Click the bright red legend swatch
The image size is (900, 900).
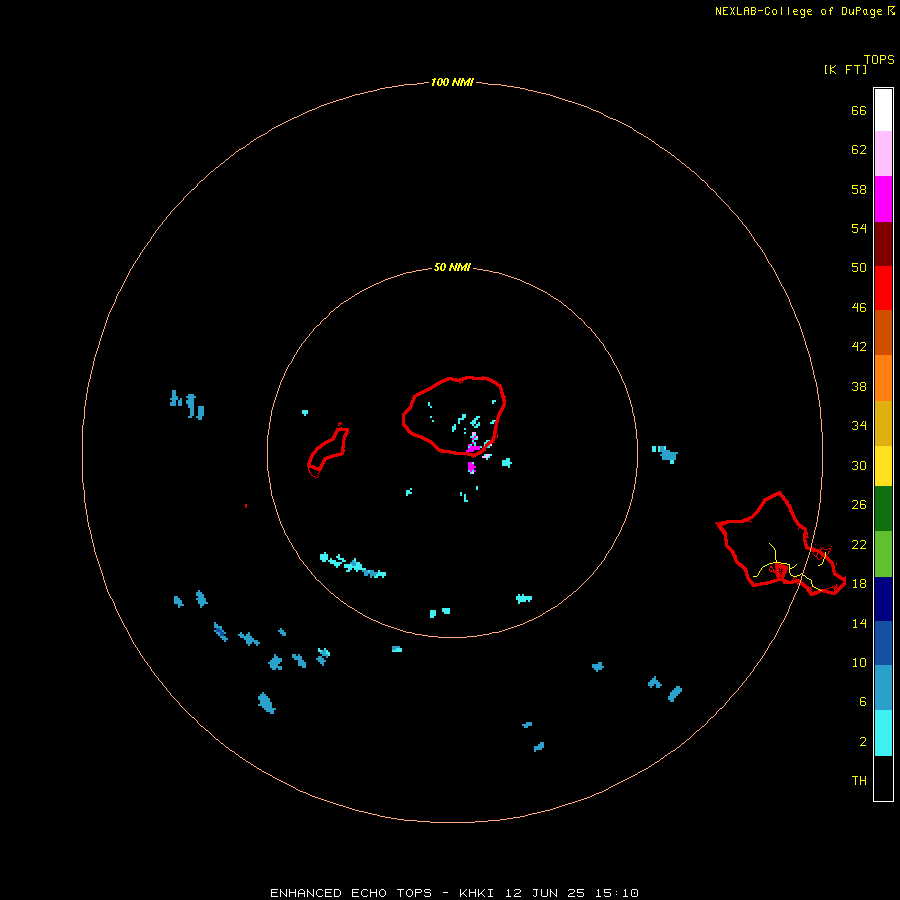(x=883, y=288)
